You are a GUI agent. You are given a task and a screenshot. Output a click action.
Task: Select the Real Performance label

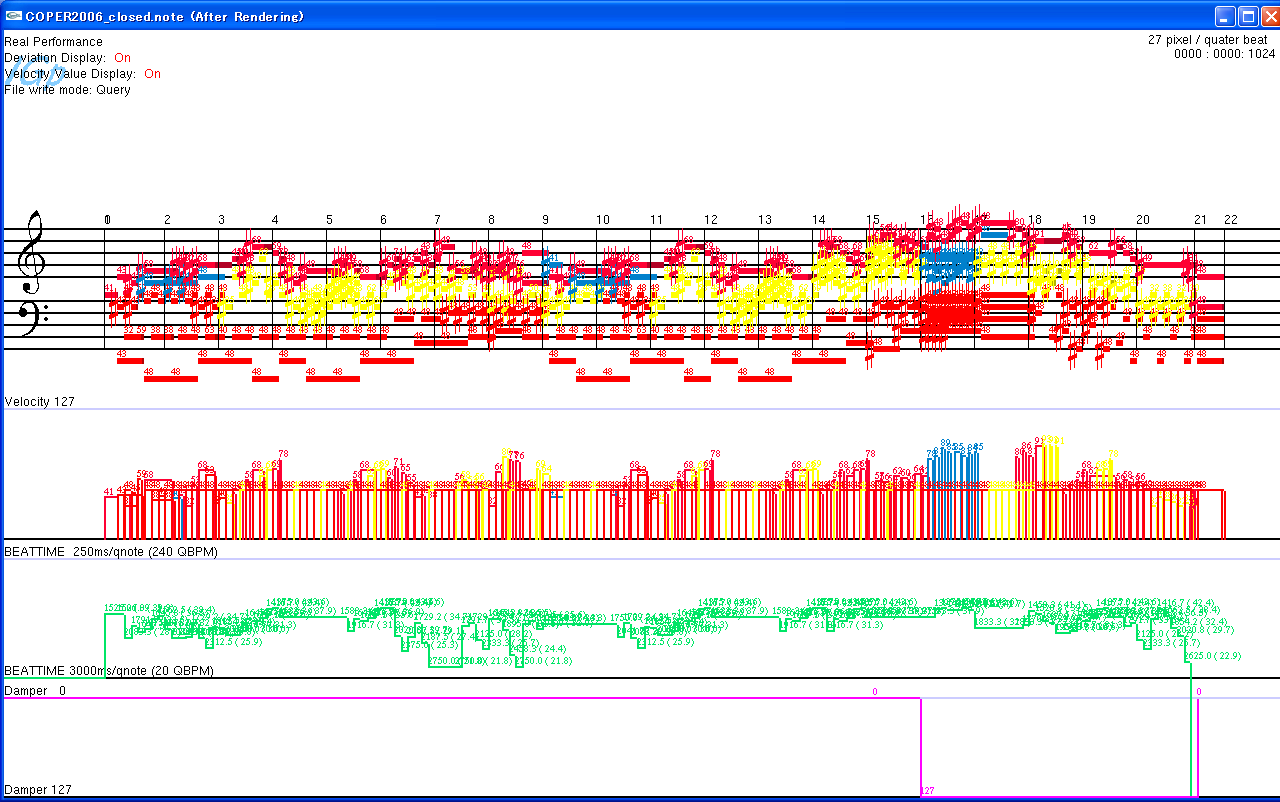point(53,42)
